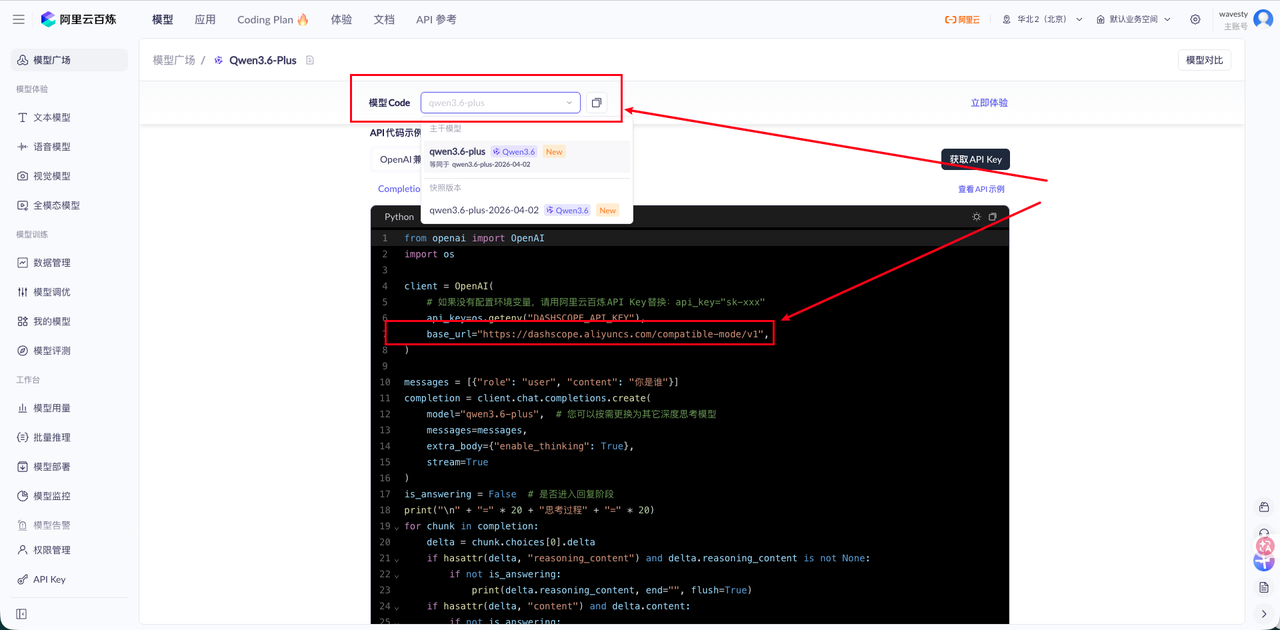Open API 参考 in the top navigation
Image resolution: width=1280 pixels, height=630 pixels.
click(x=436, y=19)
